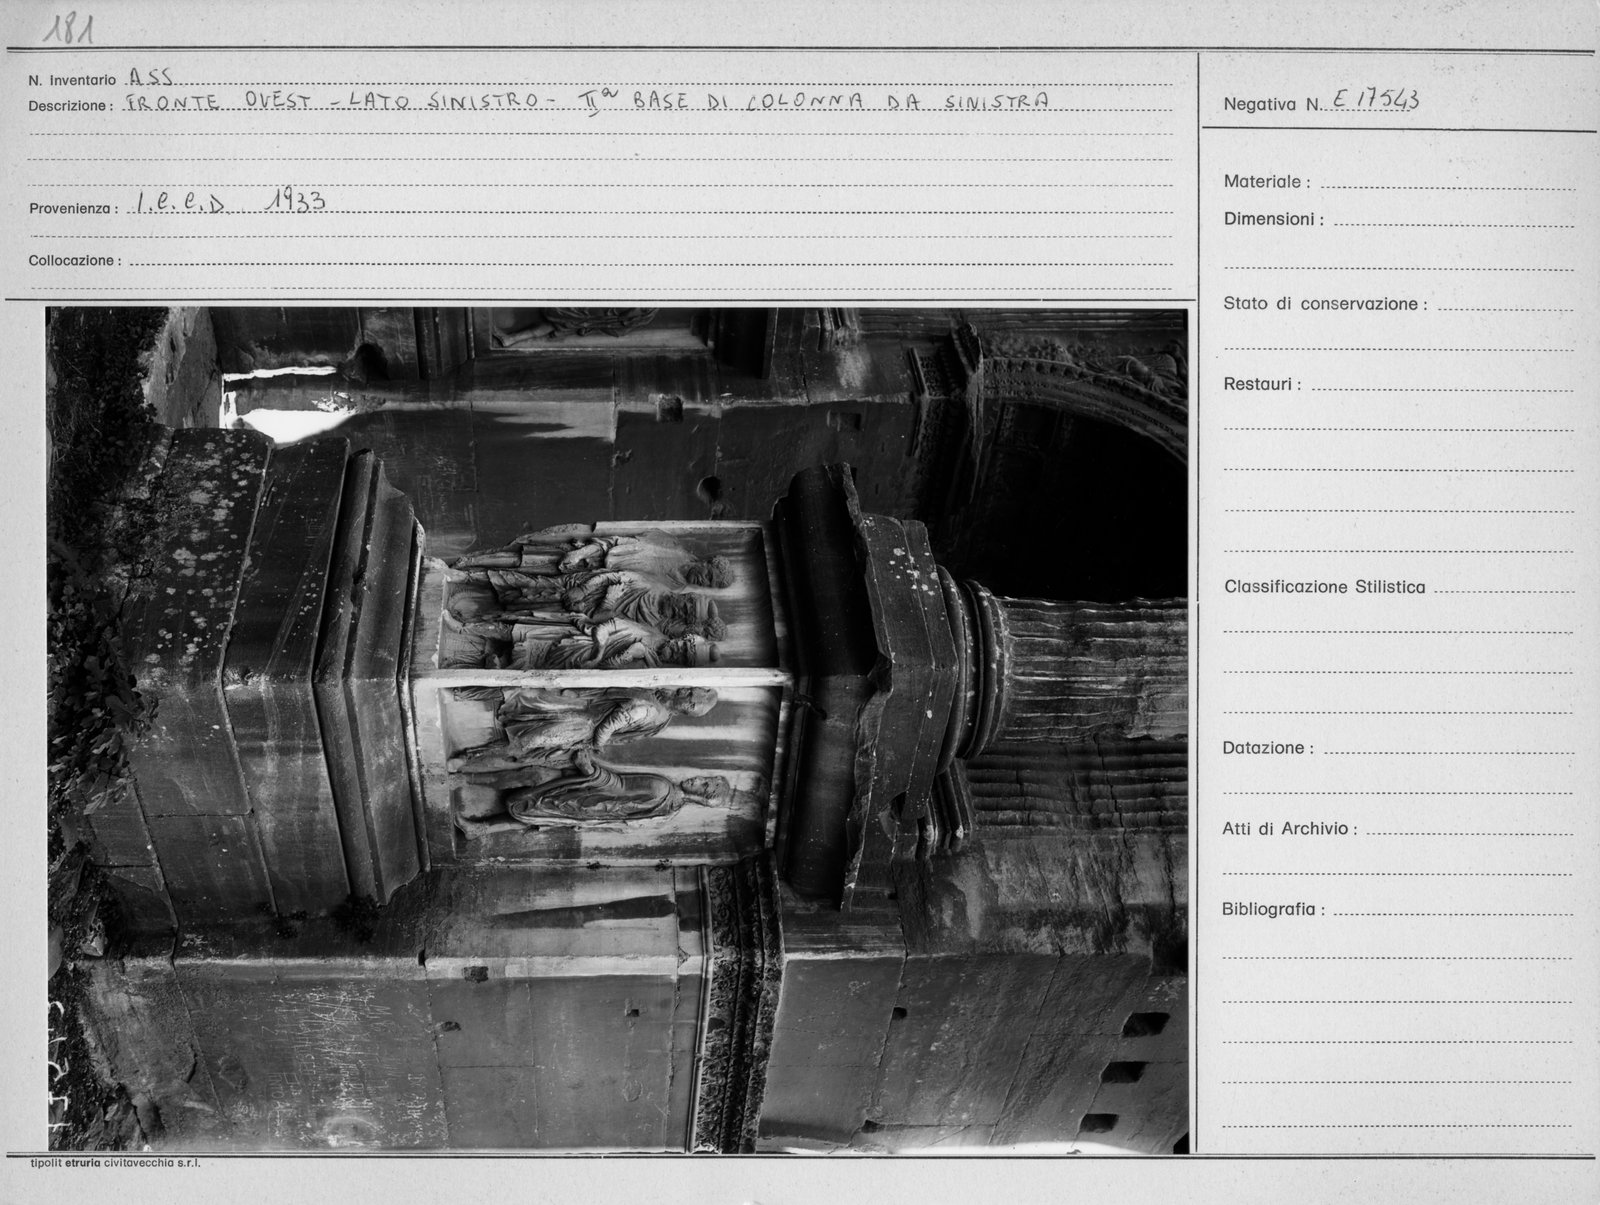Image resolution: width=1600 pixels, height=1205 pixels.
Task: Select the 'Negativa N.' label
Action: pos(1273,104)
